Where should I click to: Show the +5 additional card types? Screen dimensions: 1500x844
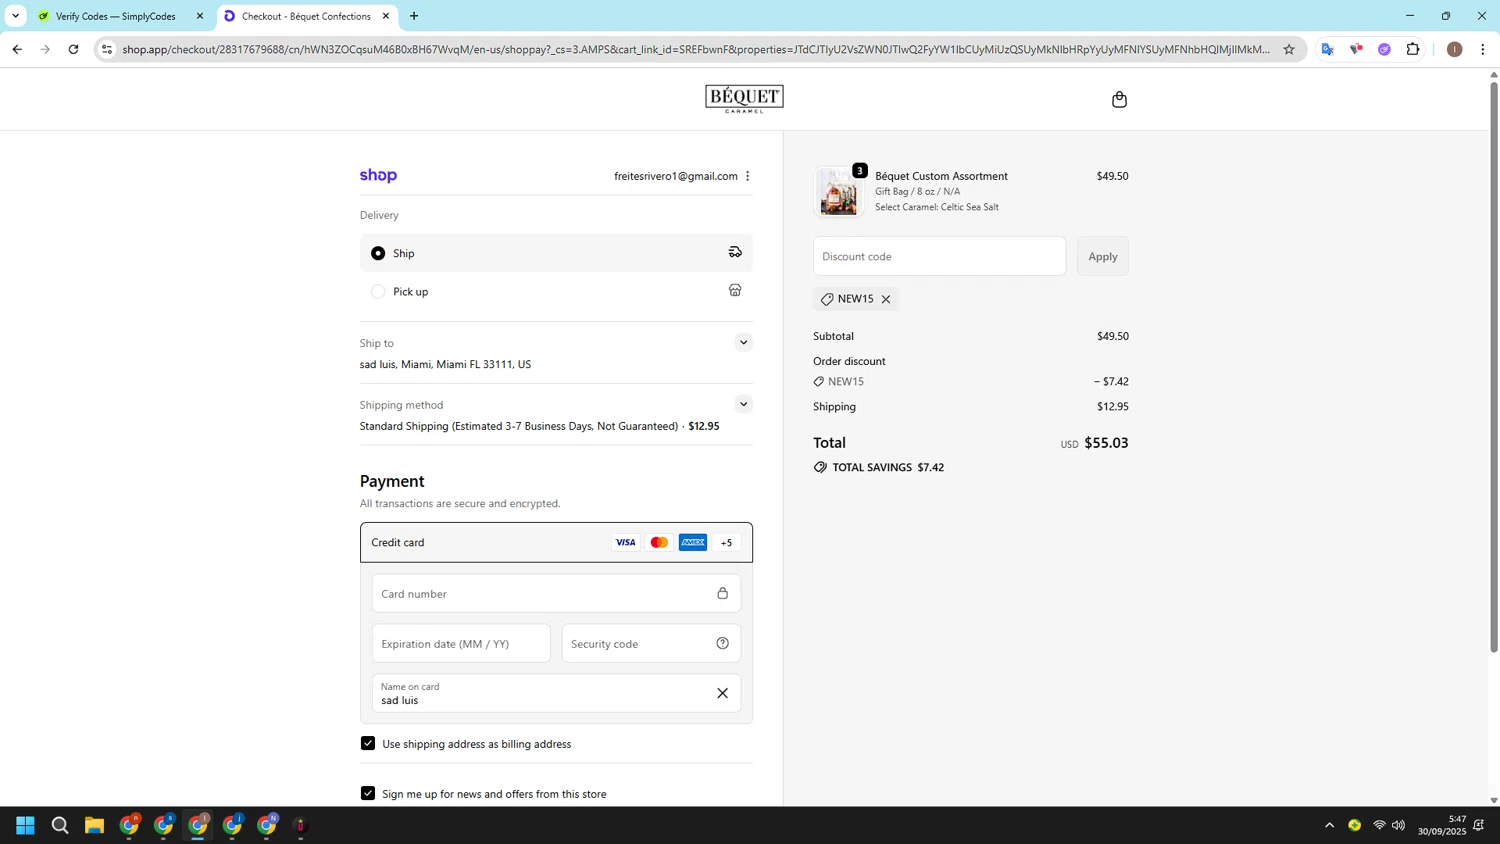click(x=726, y=542)
